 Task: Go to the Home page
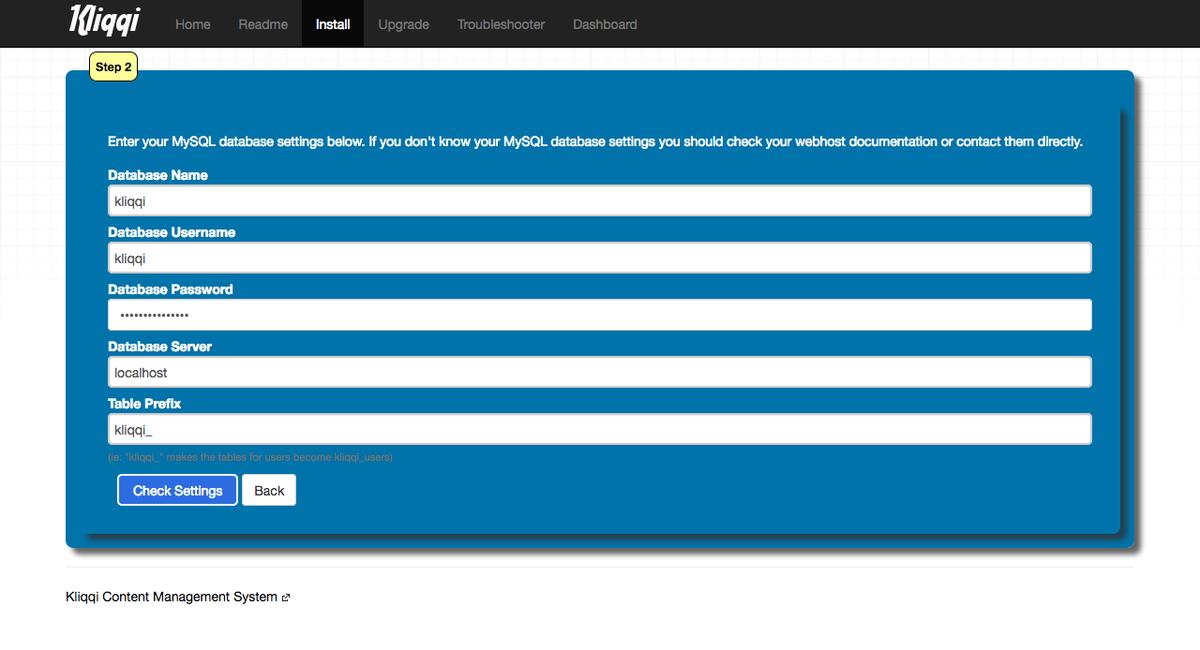point(193,24)
